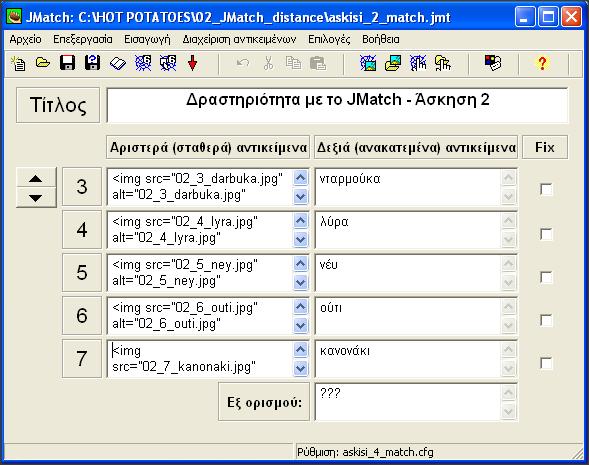Click up arrow of outi left field
This screenshot has width=589, height=465.
click(x=301, y=307)
